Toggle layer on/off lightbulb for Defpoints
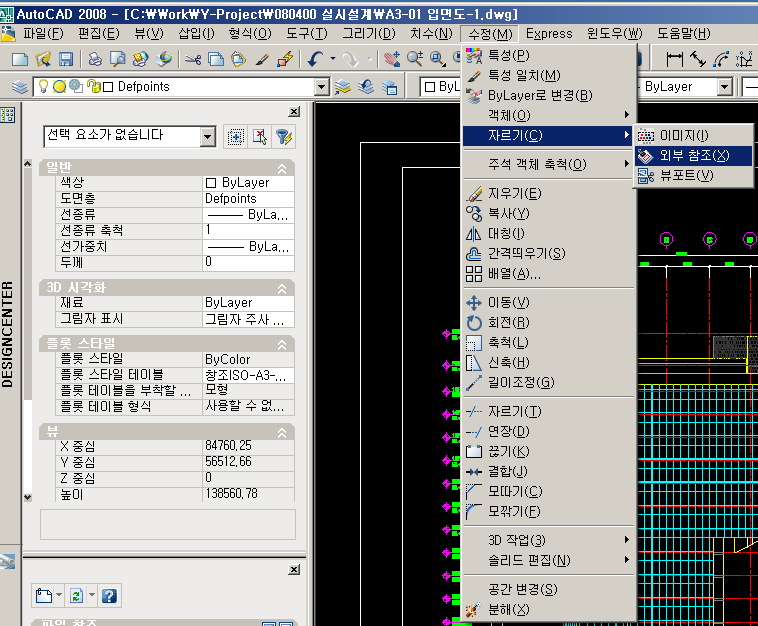This screenshot has height=626, width=758. point(44,87)
